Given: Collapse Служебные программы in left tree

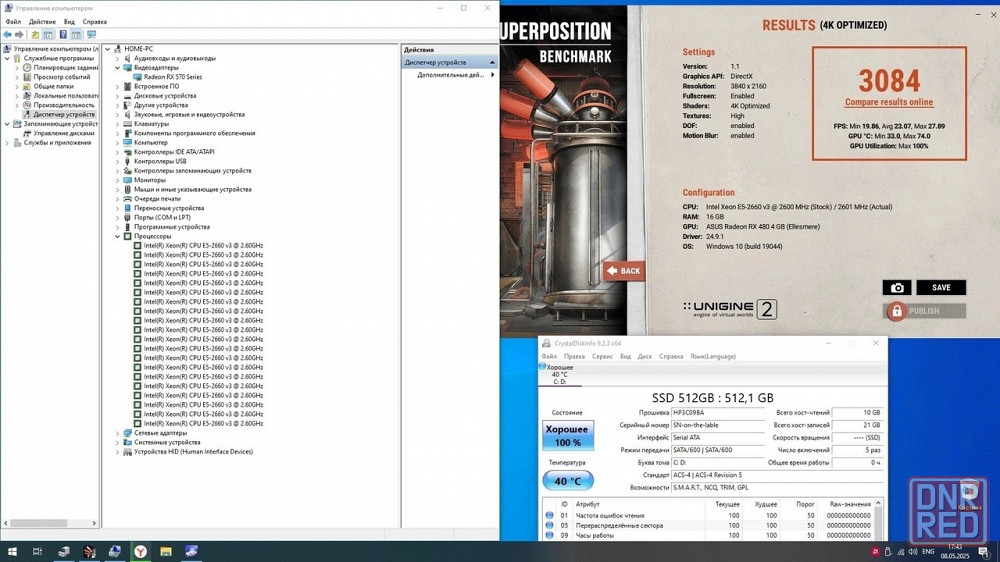Looking at the screenshot, I should point(8,58).
